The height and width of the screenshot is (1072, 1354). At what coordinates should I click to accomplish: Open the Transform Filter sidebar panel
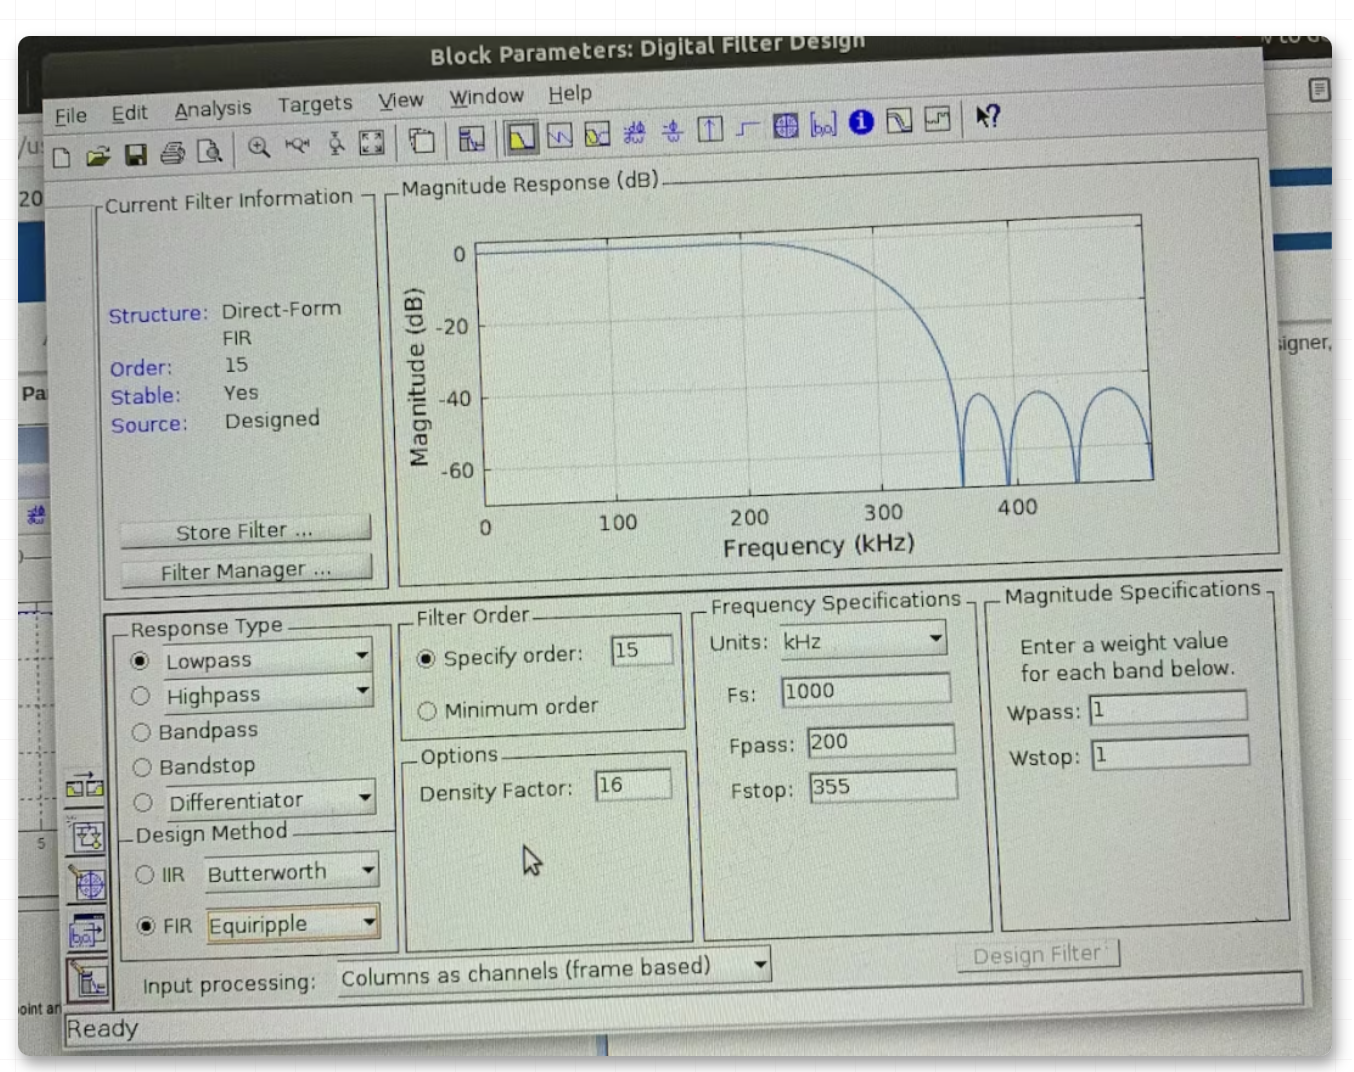pos(84,788)
